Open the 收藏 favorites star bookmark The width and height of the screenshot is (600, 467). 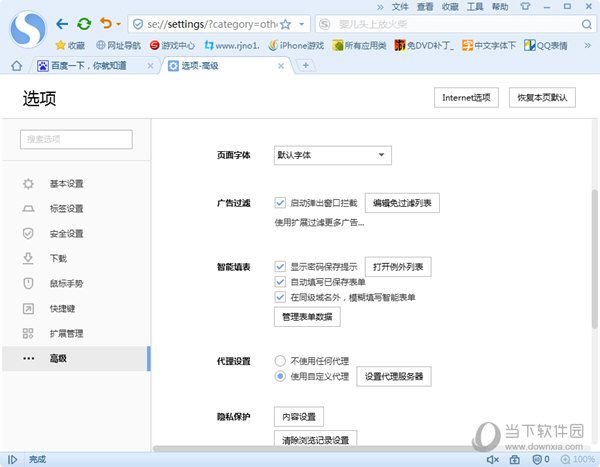pos(70,46)
